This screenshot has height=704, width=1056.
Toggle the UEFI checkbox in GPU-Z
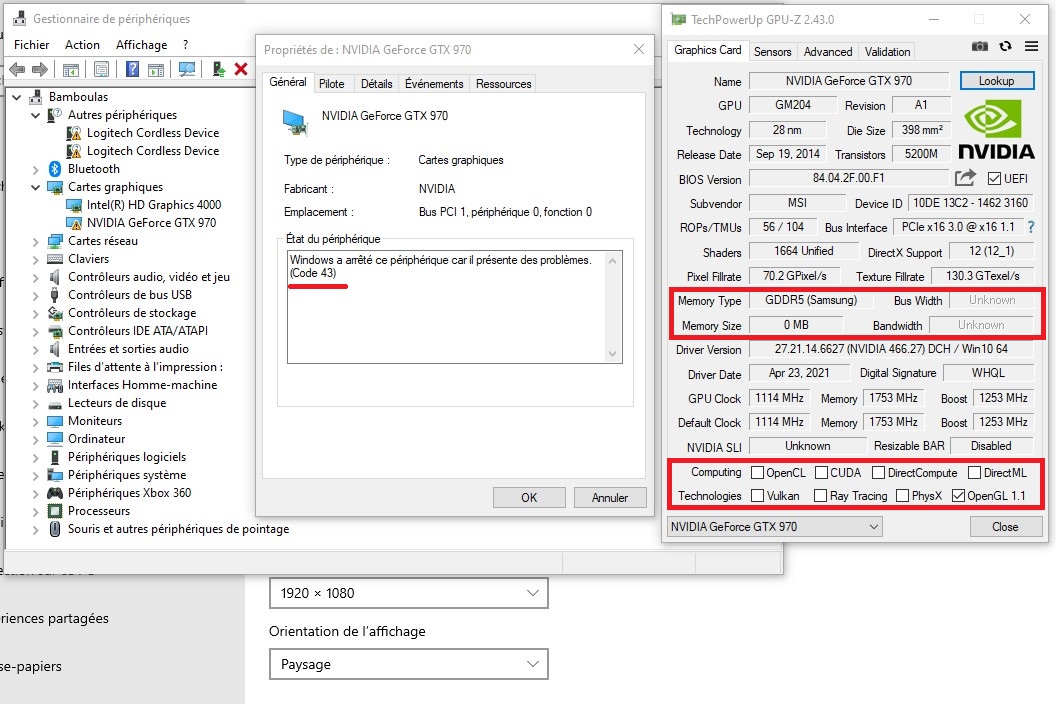(x=994, y=179)
